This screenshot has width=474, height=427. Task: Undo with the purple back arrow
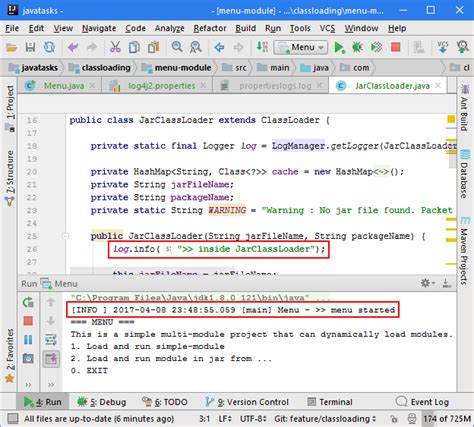73,47
